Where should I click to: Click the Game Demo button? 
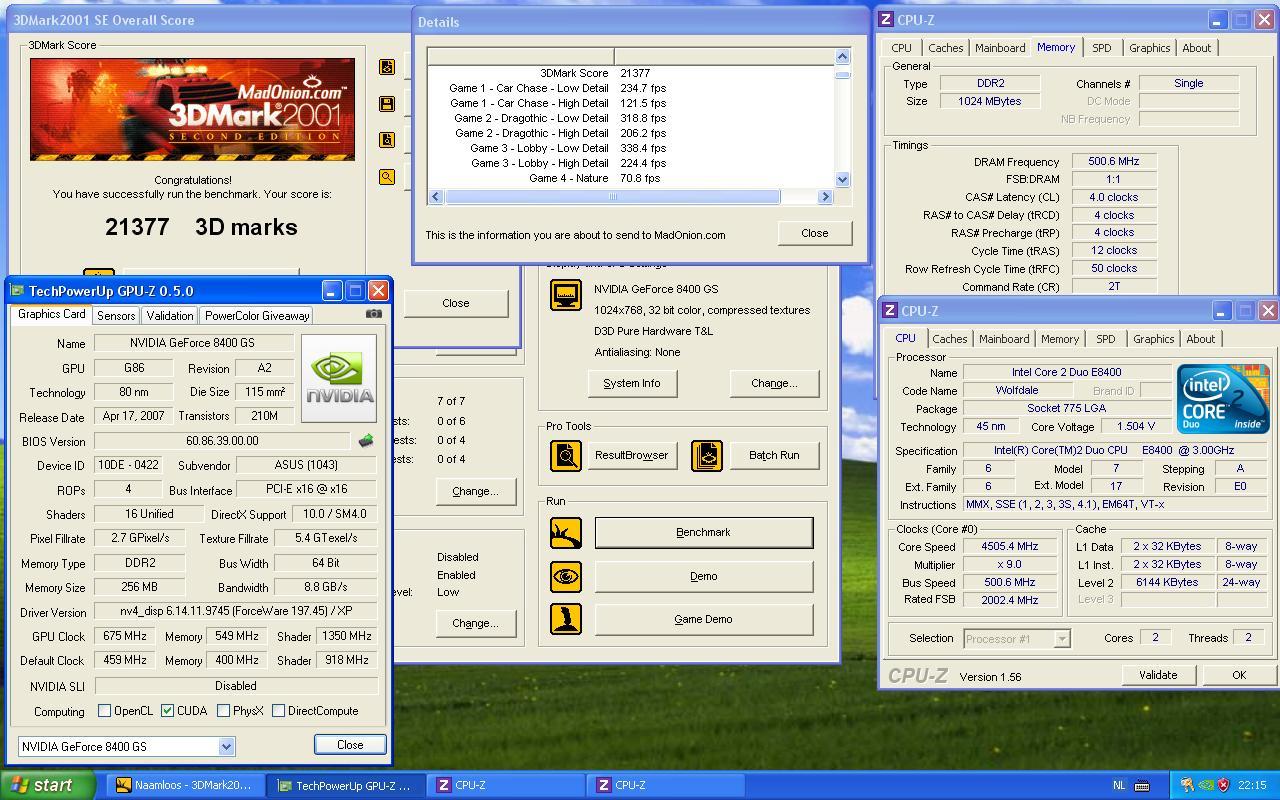[x=703, y=619]
